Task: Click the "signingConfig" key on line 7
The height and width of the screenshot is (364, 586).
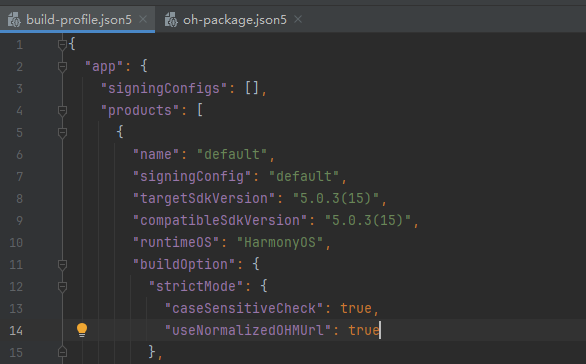Action: click(x=192, y=176)
